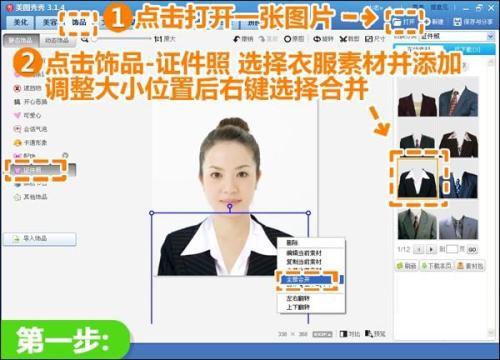The height and width of the screenshot is (360, 500).
Task: Click the page number input field
Action: pyautogui.click(x=452, y=249)
